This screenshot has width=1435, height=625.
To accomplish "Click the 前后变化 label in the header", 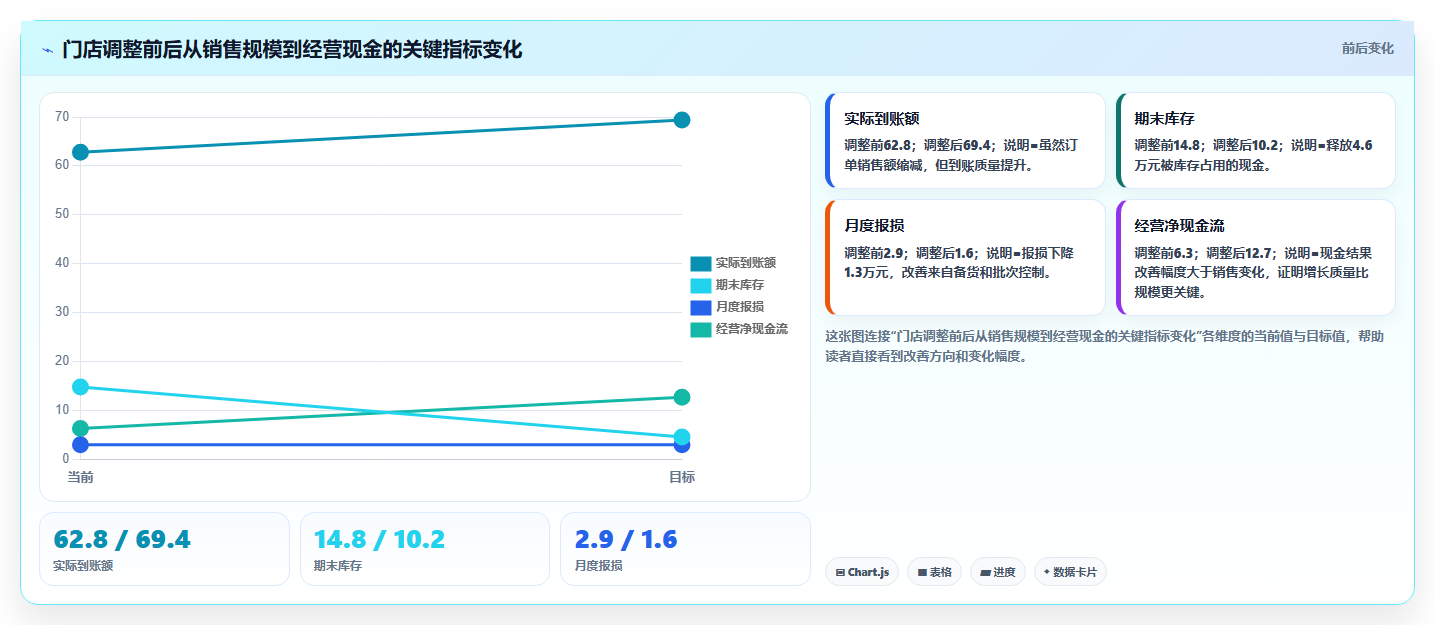I will (x=1367, y=49).
